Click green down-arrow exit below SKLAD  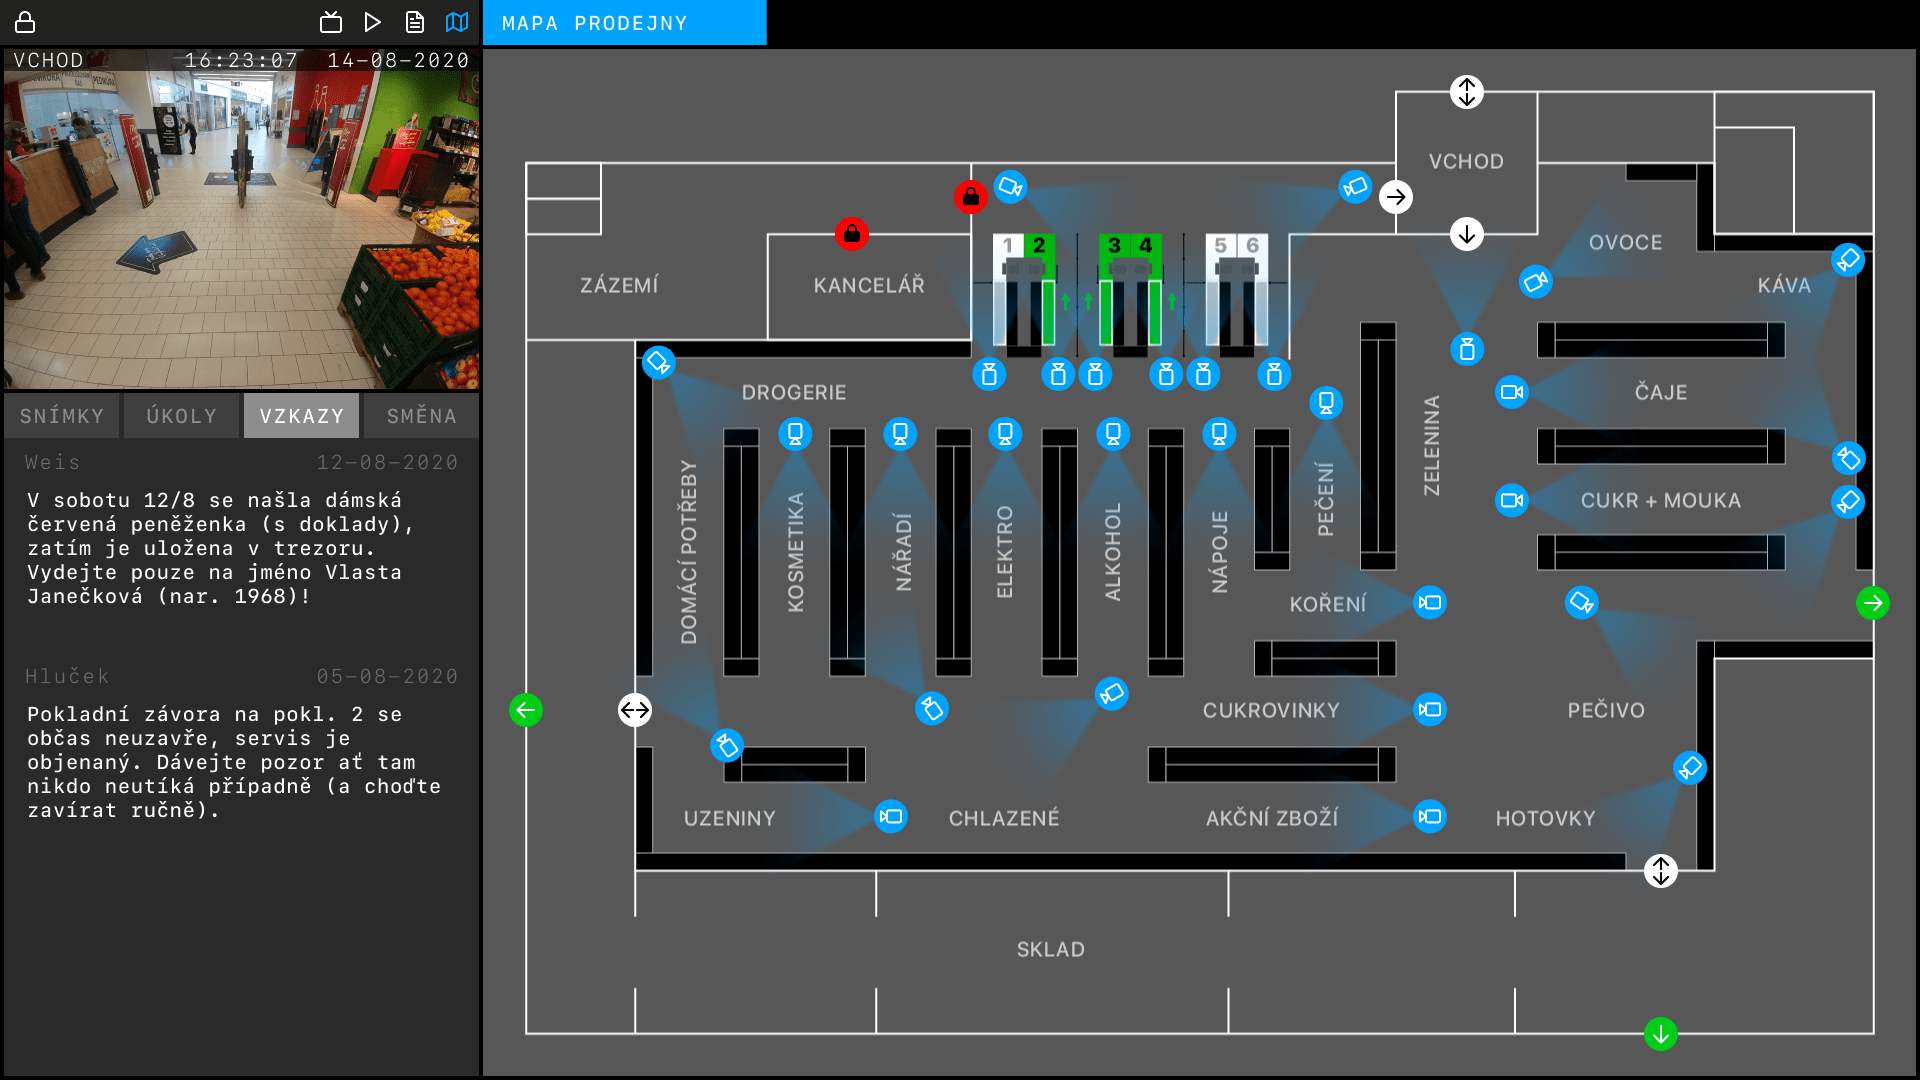(1660, 1033)
